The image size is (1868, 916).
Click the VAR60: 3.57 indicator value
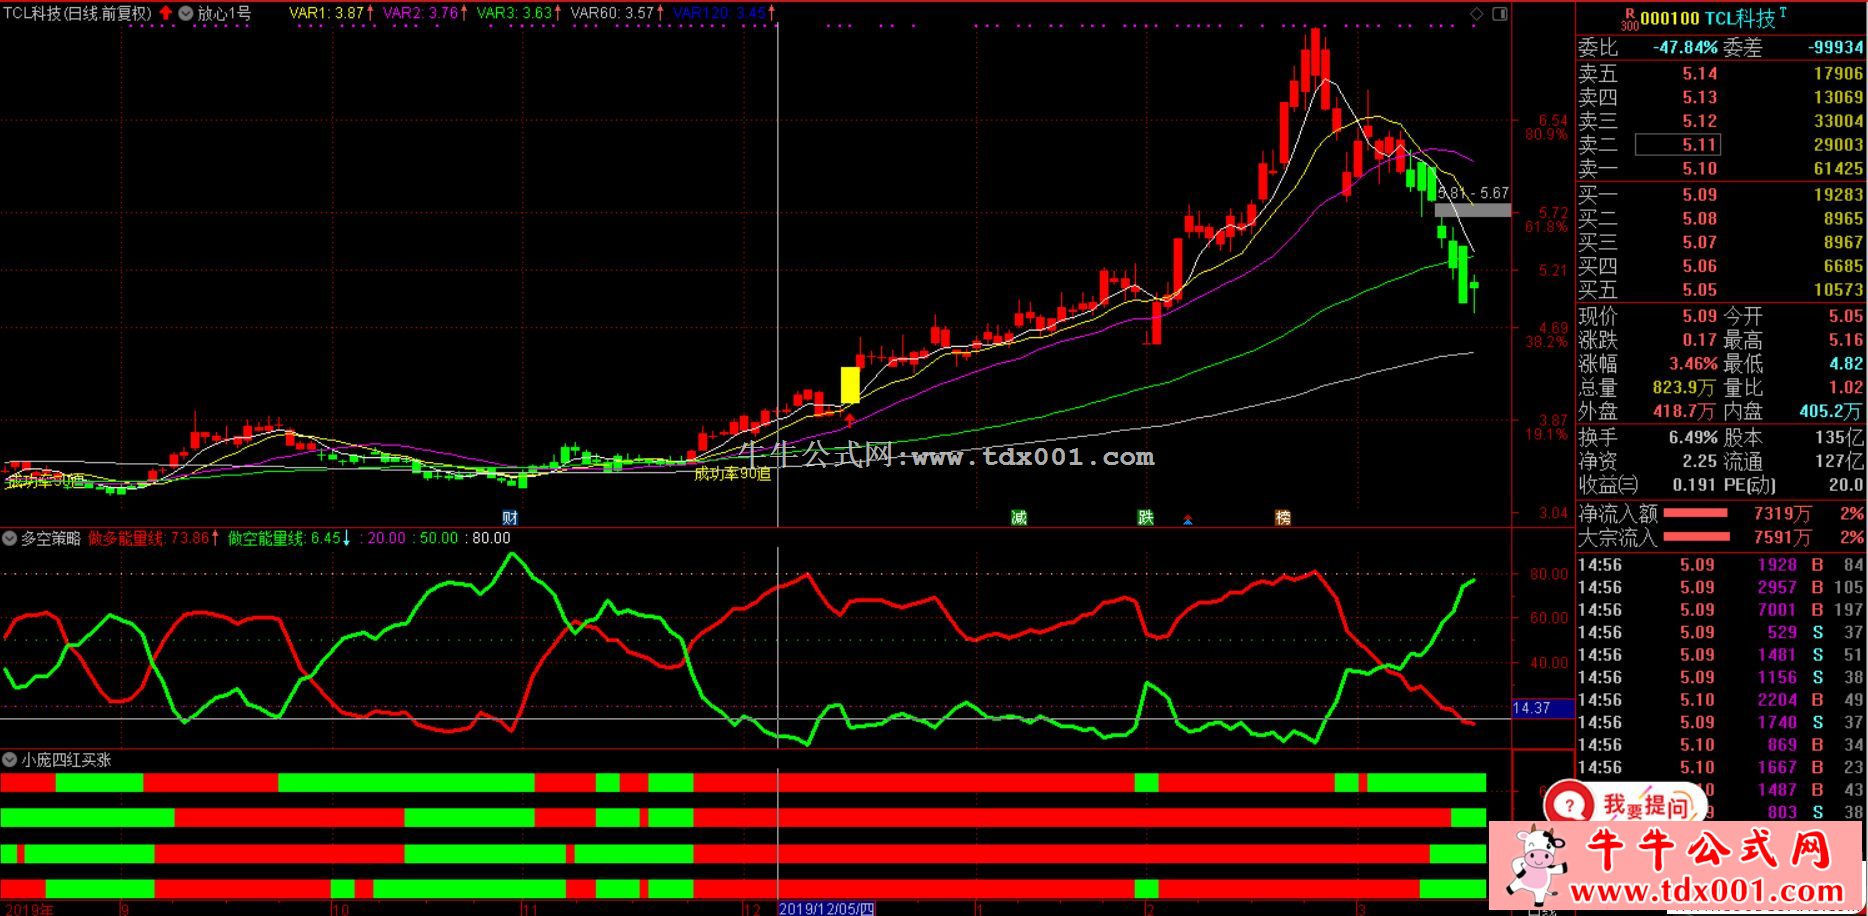tap(617, 13)
